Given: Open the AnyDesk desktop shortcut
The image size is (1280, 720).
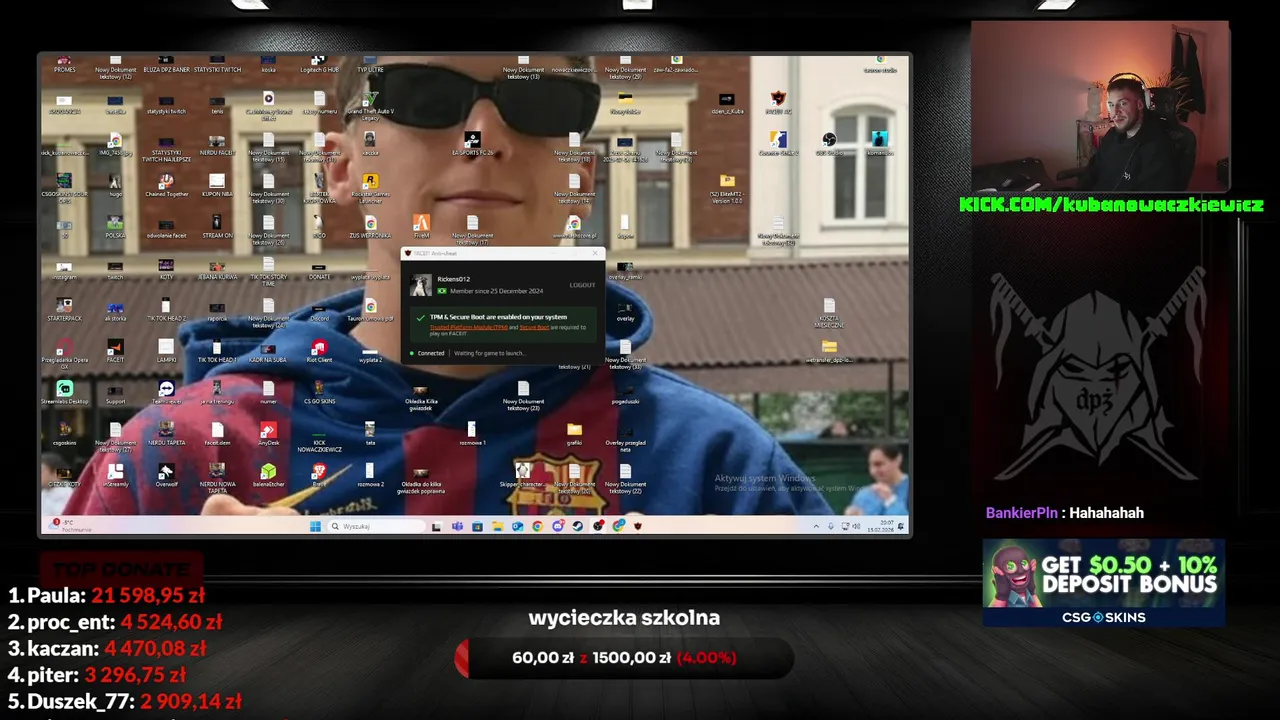Looking at the screenshot, I should [x=268, y=434].
